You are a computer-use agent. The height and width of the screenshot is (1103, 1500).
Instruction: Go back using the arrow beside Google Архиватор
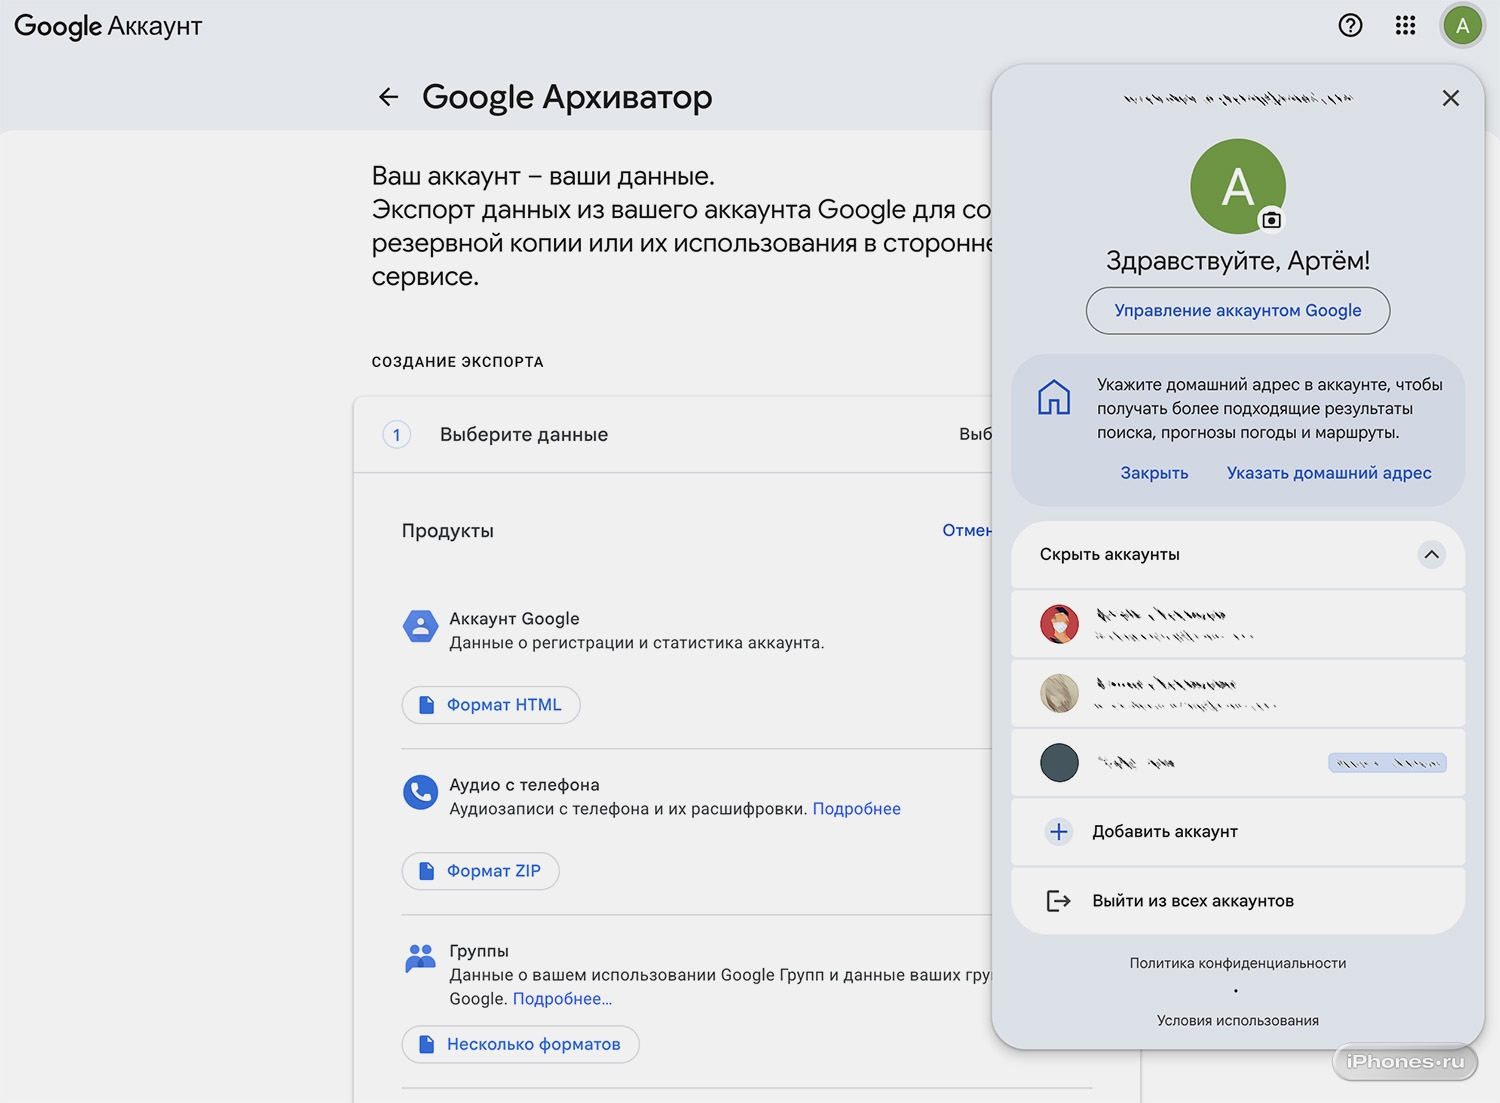click(388, 97)
